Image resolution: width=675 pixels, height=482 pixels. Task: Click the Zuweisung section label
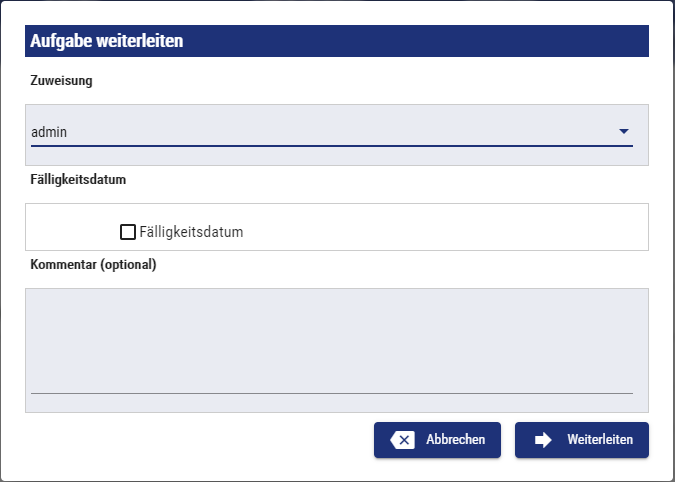[62, 81]
